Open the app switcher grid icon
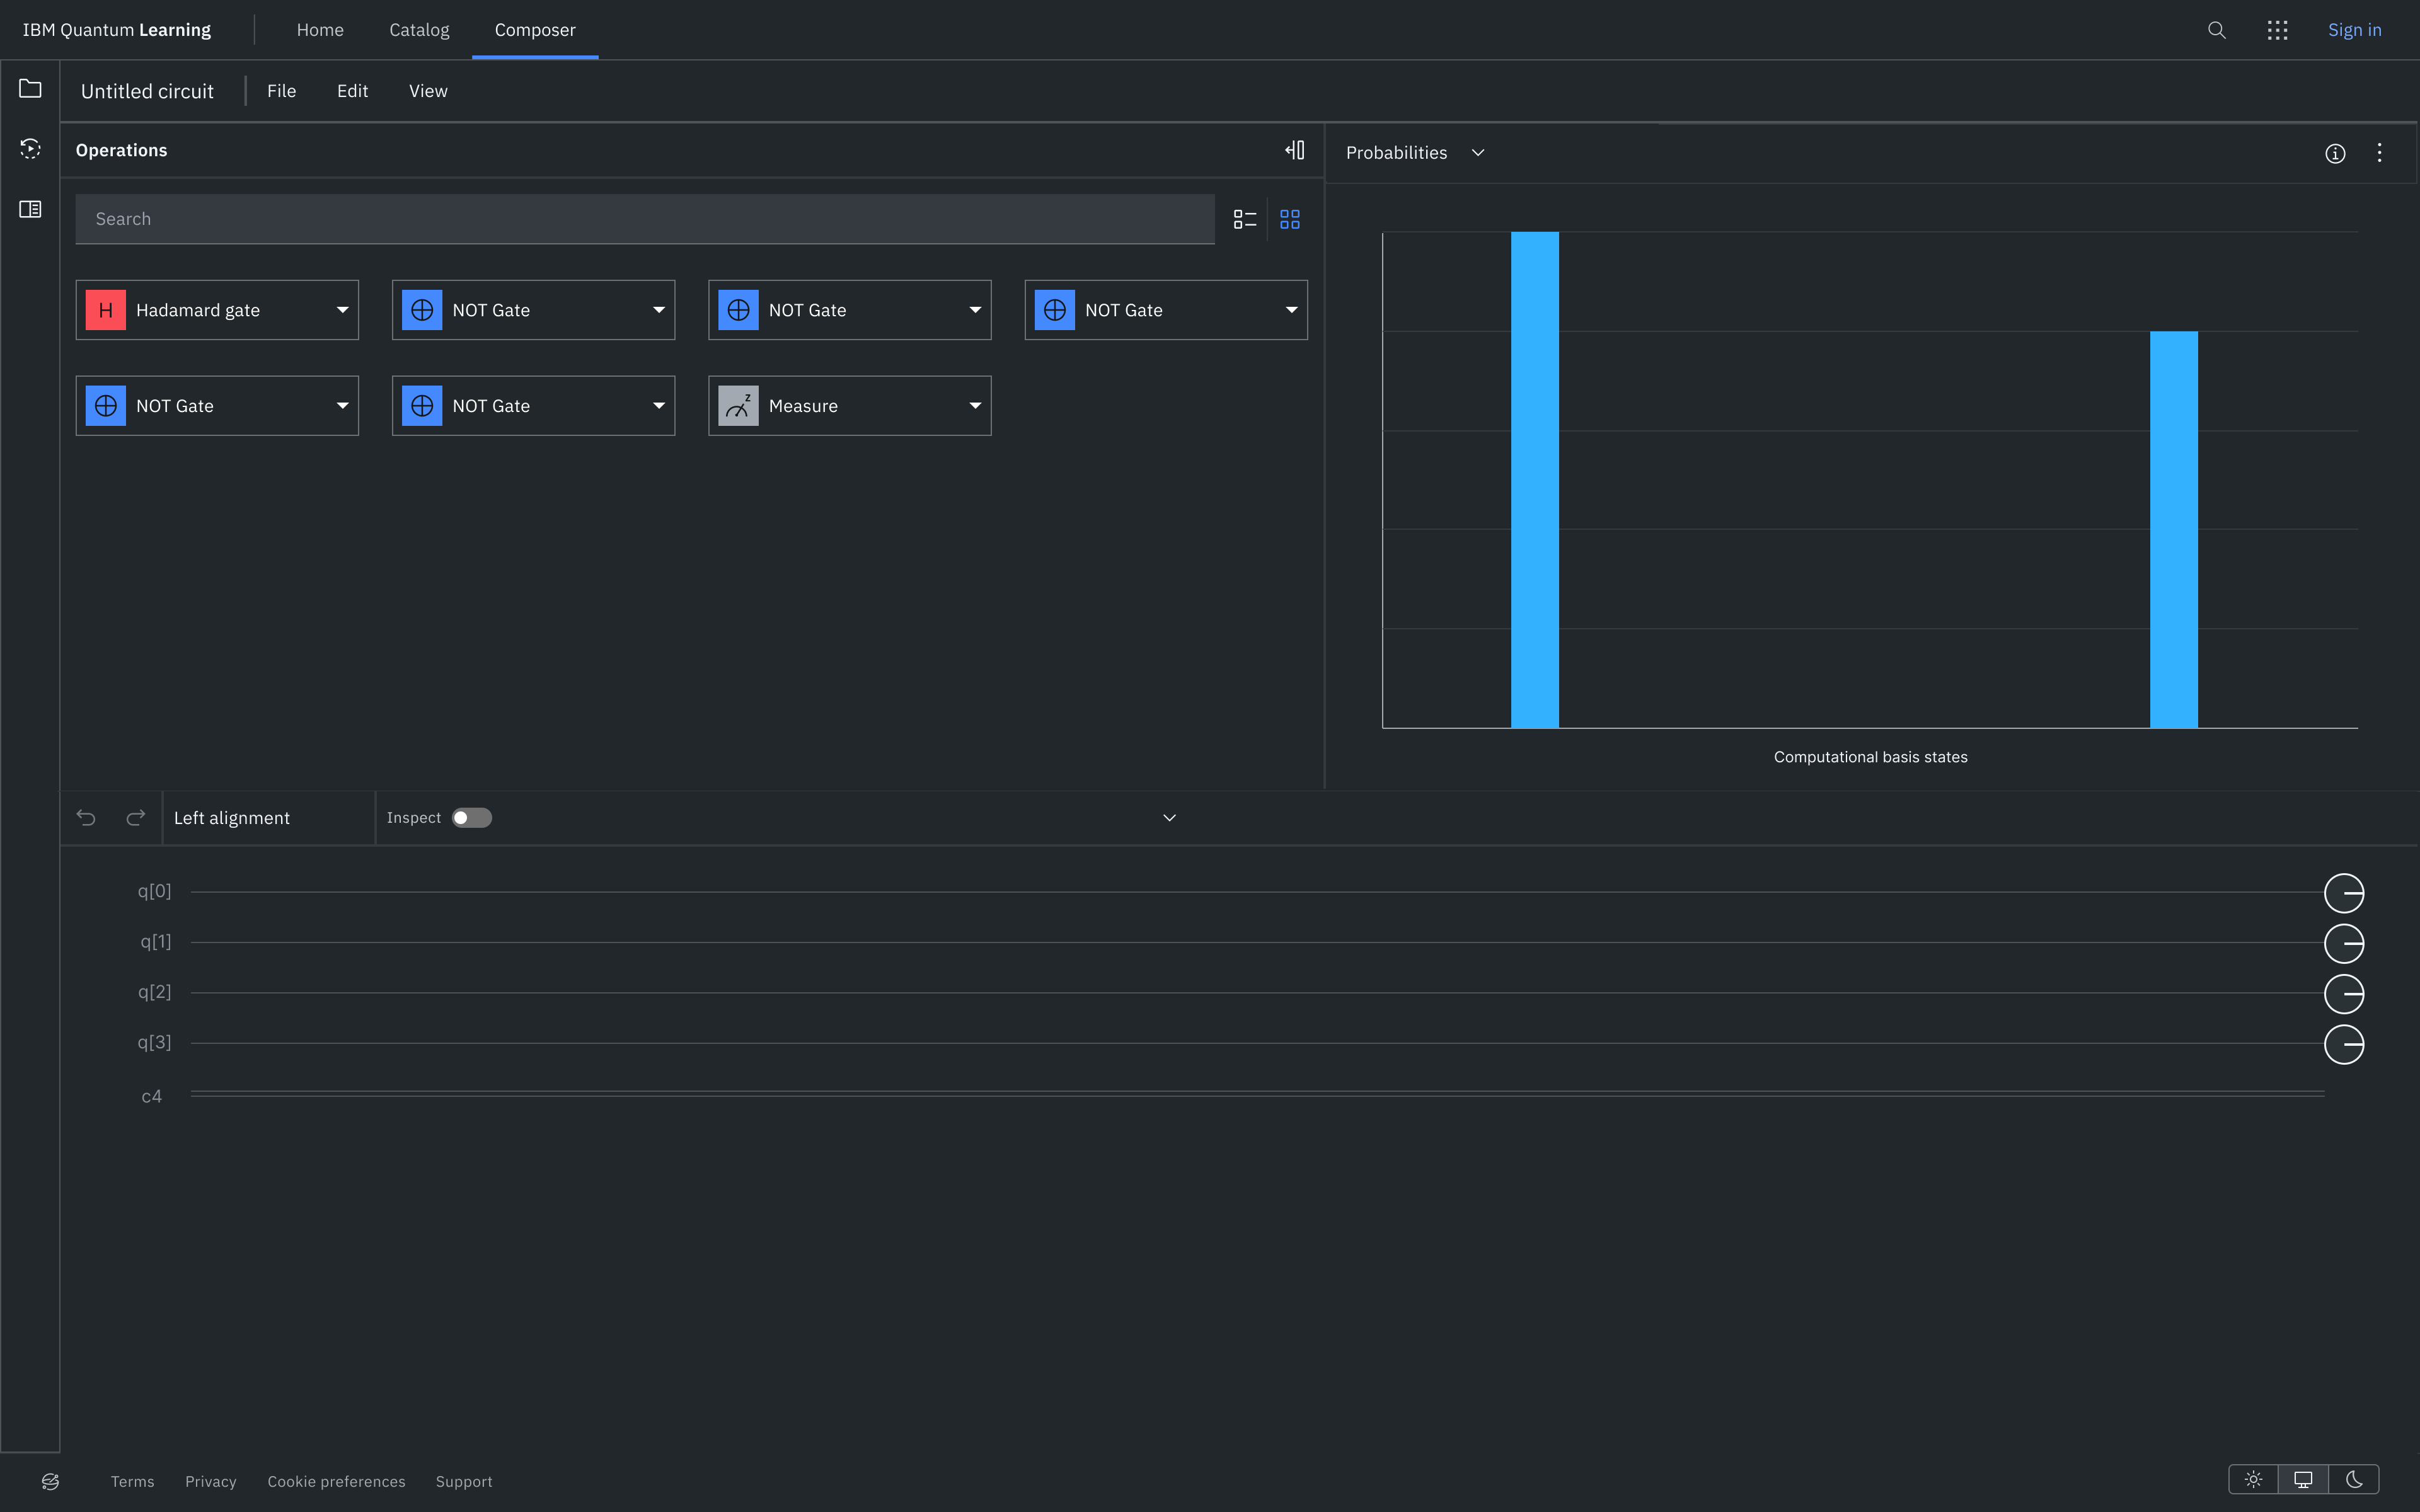The height and width of the screenshot is (1512, 2420). pyautogui.click(x=2277, y=30)
